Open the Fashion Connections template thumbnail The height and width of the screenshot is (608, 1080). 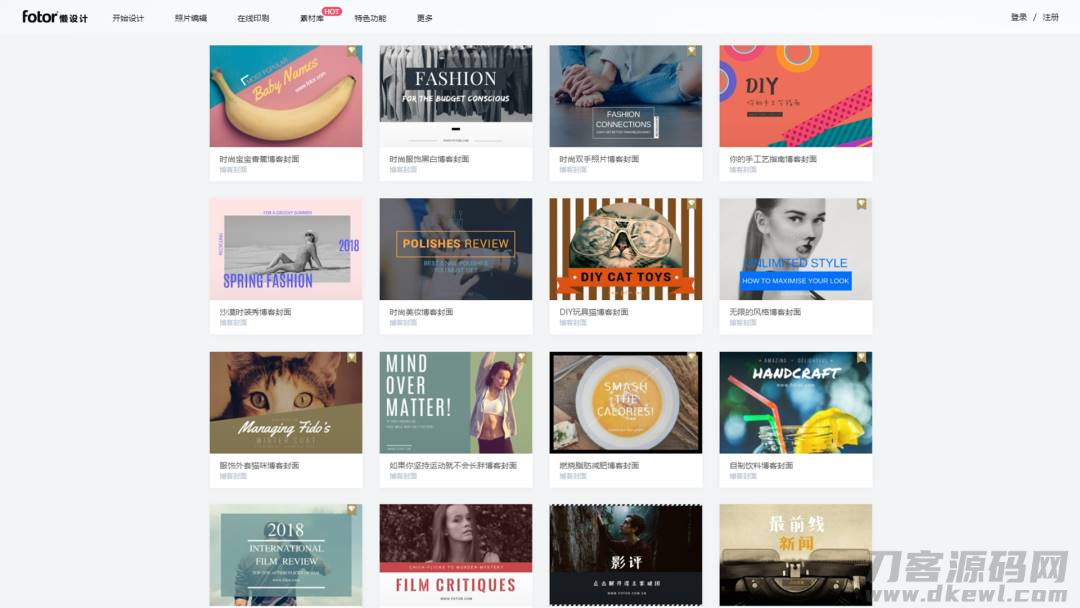tap(625, 96)
